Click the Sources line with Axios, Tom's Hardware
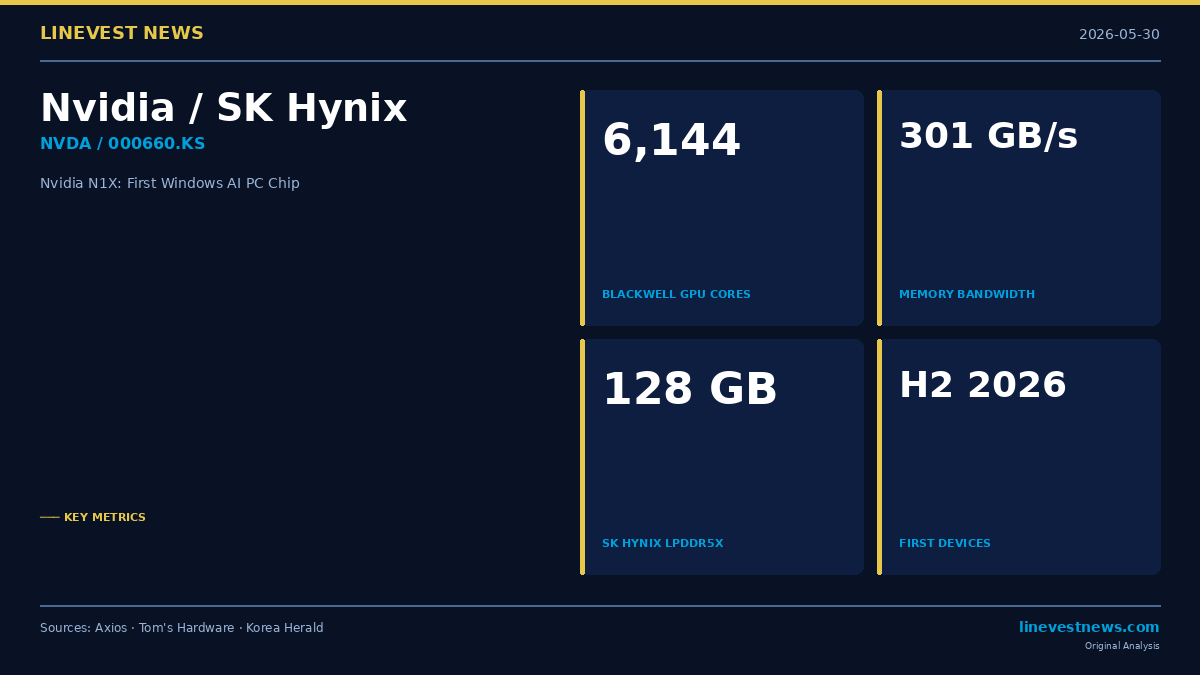1200x675 pixels. tap(182, 628)
